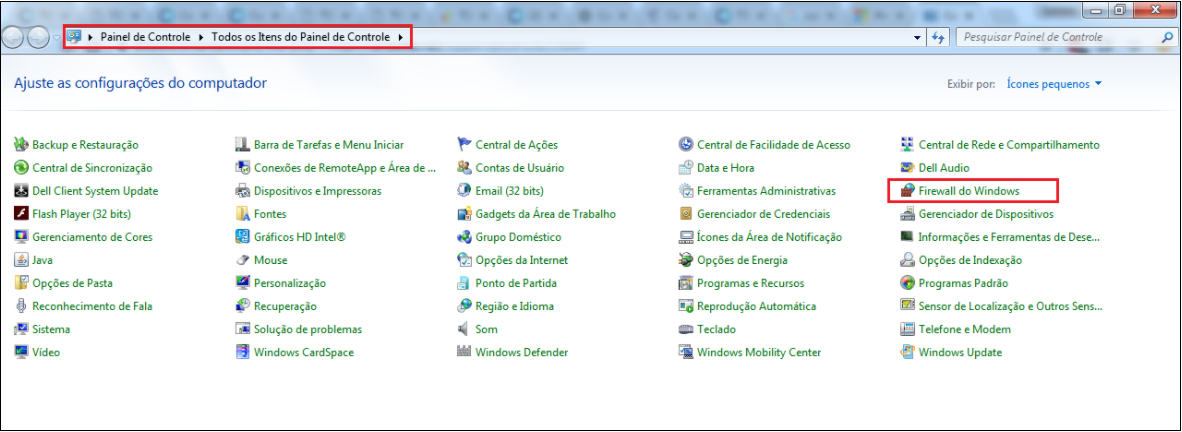Screen dimensions: 1182x432
Task: Click the Fontes icon
Action: (243, 214)
